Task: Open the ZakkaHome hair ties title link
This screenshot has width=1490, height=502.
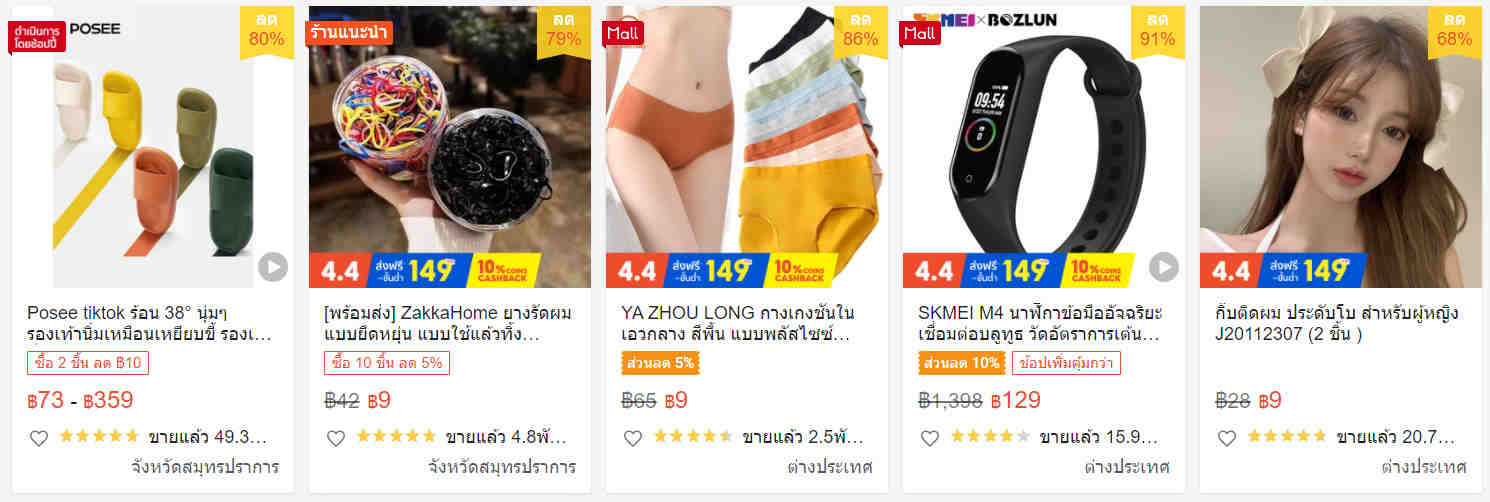Action: point(446,323)
